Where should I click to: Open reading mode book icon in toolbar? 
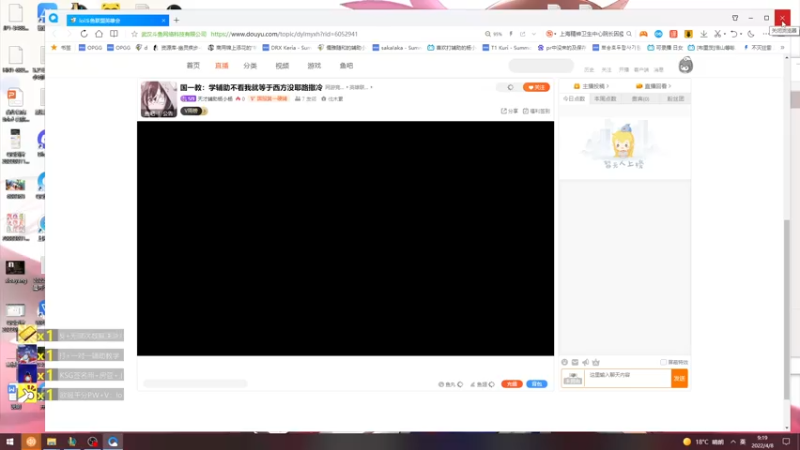(114, 34)
